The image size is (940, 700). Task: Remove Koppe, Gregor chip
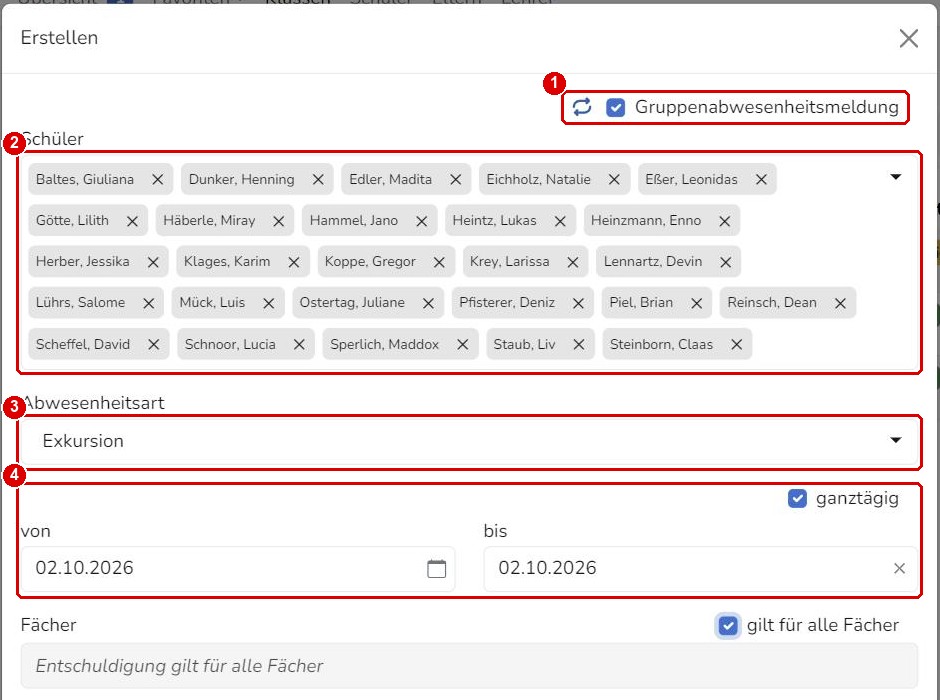[439, 262]
